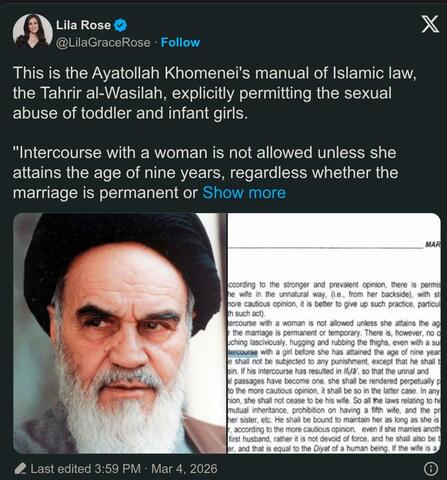Follow the @LilaGraceRose account
This screenshot has height=480, width=447.
pyautogui.click(x=180, y=42)
